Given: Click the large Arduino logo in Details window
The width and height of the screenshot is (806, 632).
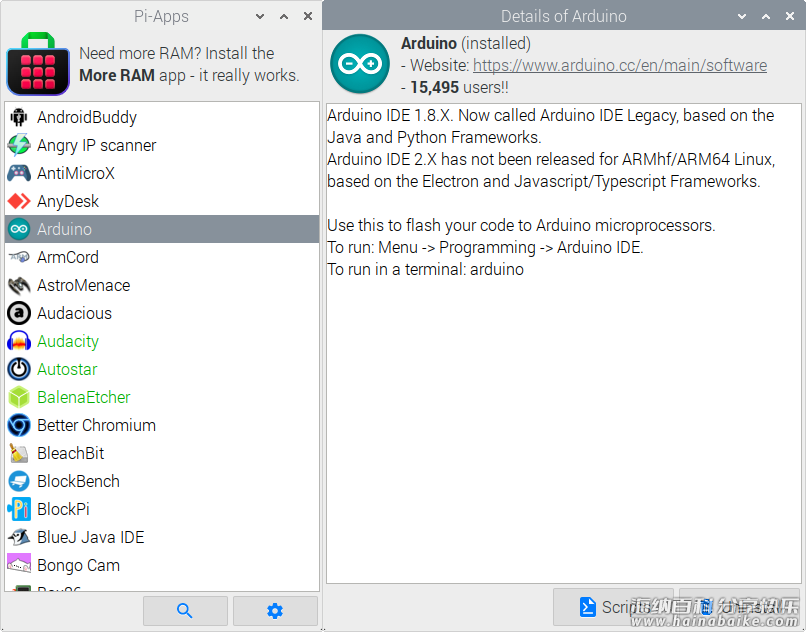Looking at the screenshot, I should coord(360,64).
